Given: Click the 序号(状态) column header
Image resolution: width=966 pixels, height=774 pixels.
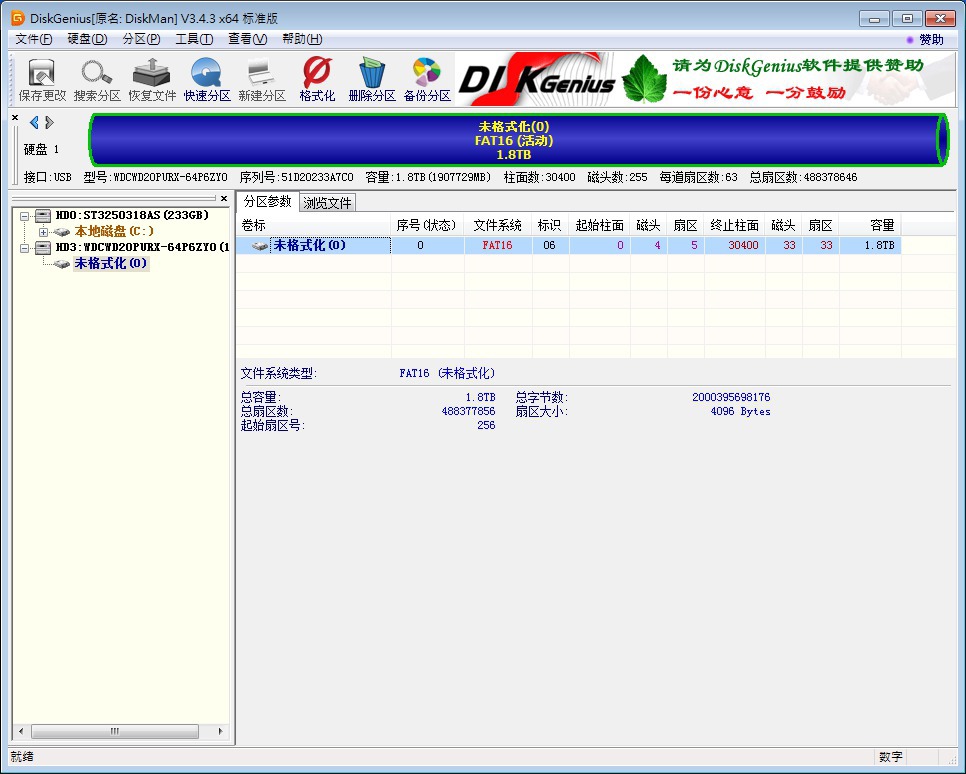Looking at the screenshot, I should coord(427,225).
